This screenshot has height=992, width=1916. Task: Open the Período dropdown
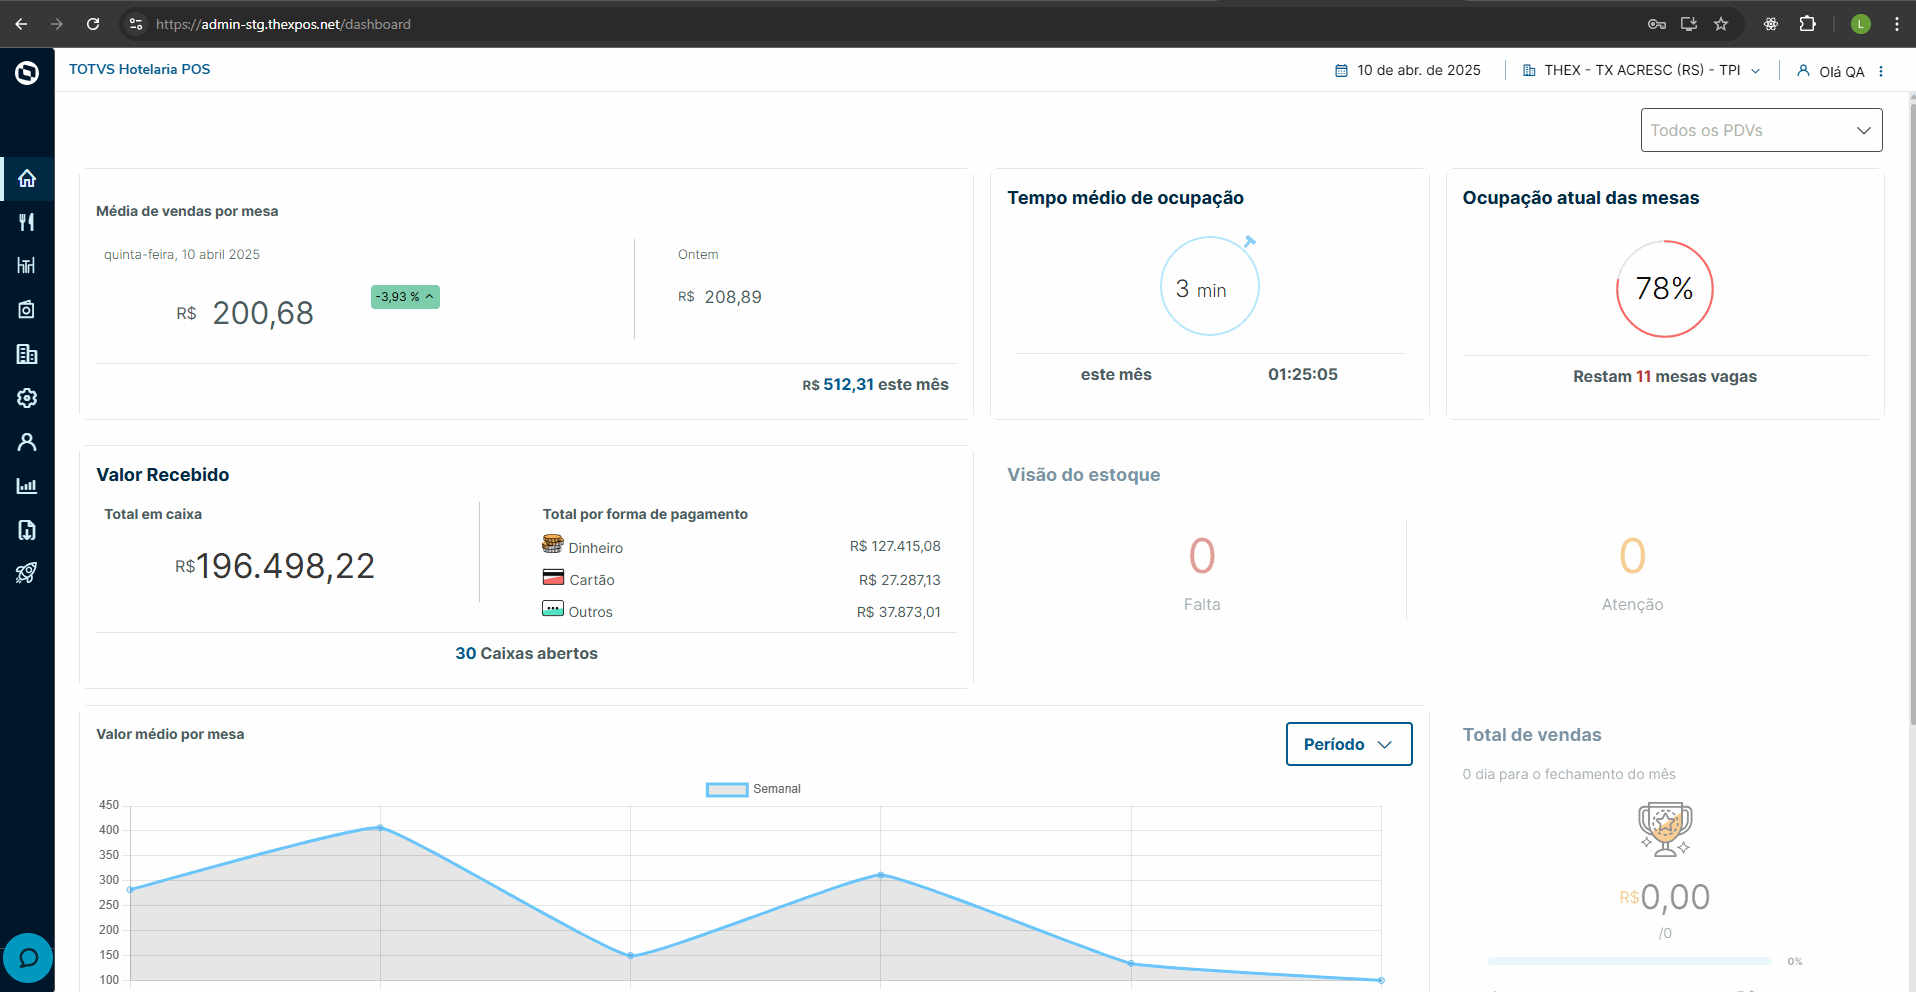pos(1348,744)
